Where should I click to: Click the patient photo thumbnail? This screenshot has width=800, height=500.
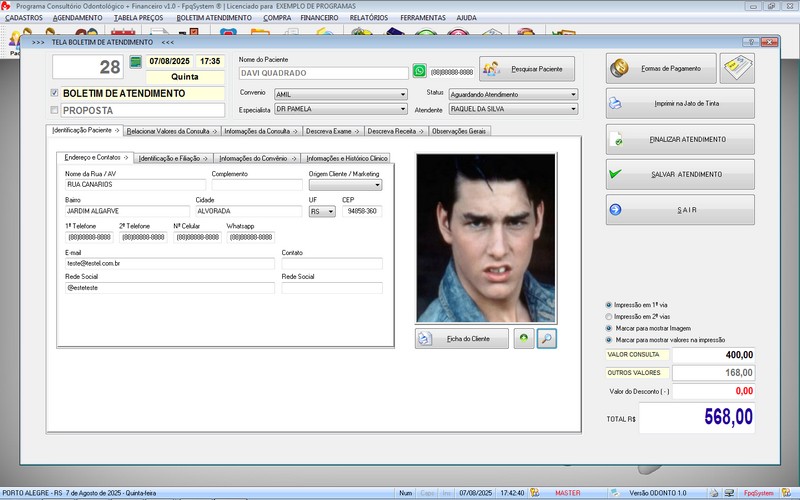tap(485, 238)
